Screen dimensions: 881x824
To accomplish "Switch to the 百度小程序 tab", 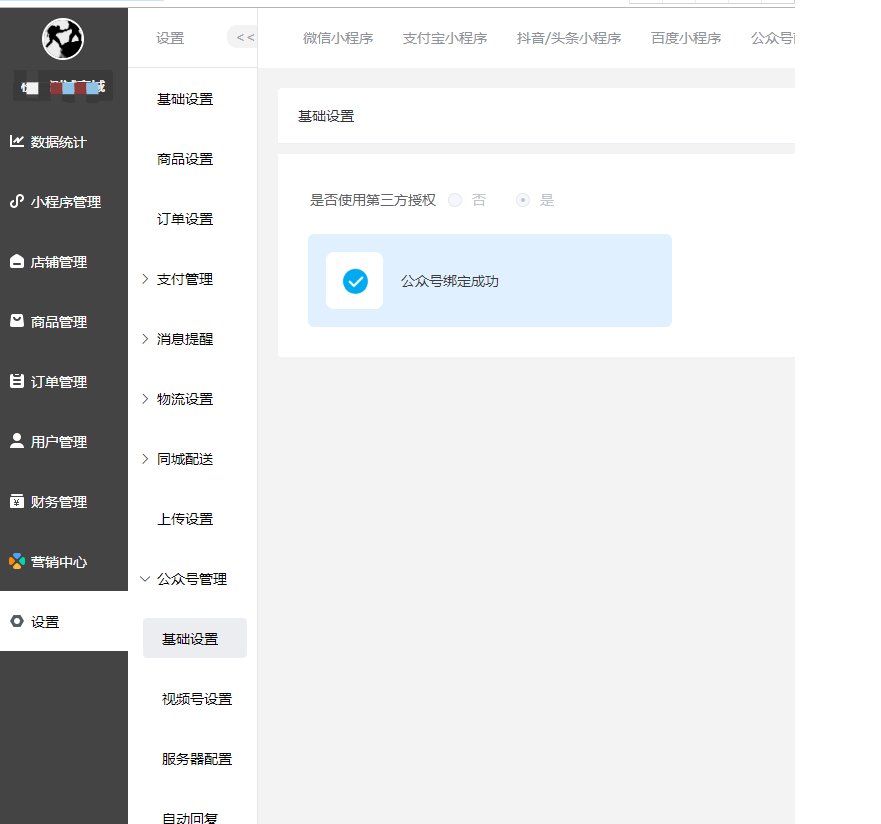I will 686,39.
